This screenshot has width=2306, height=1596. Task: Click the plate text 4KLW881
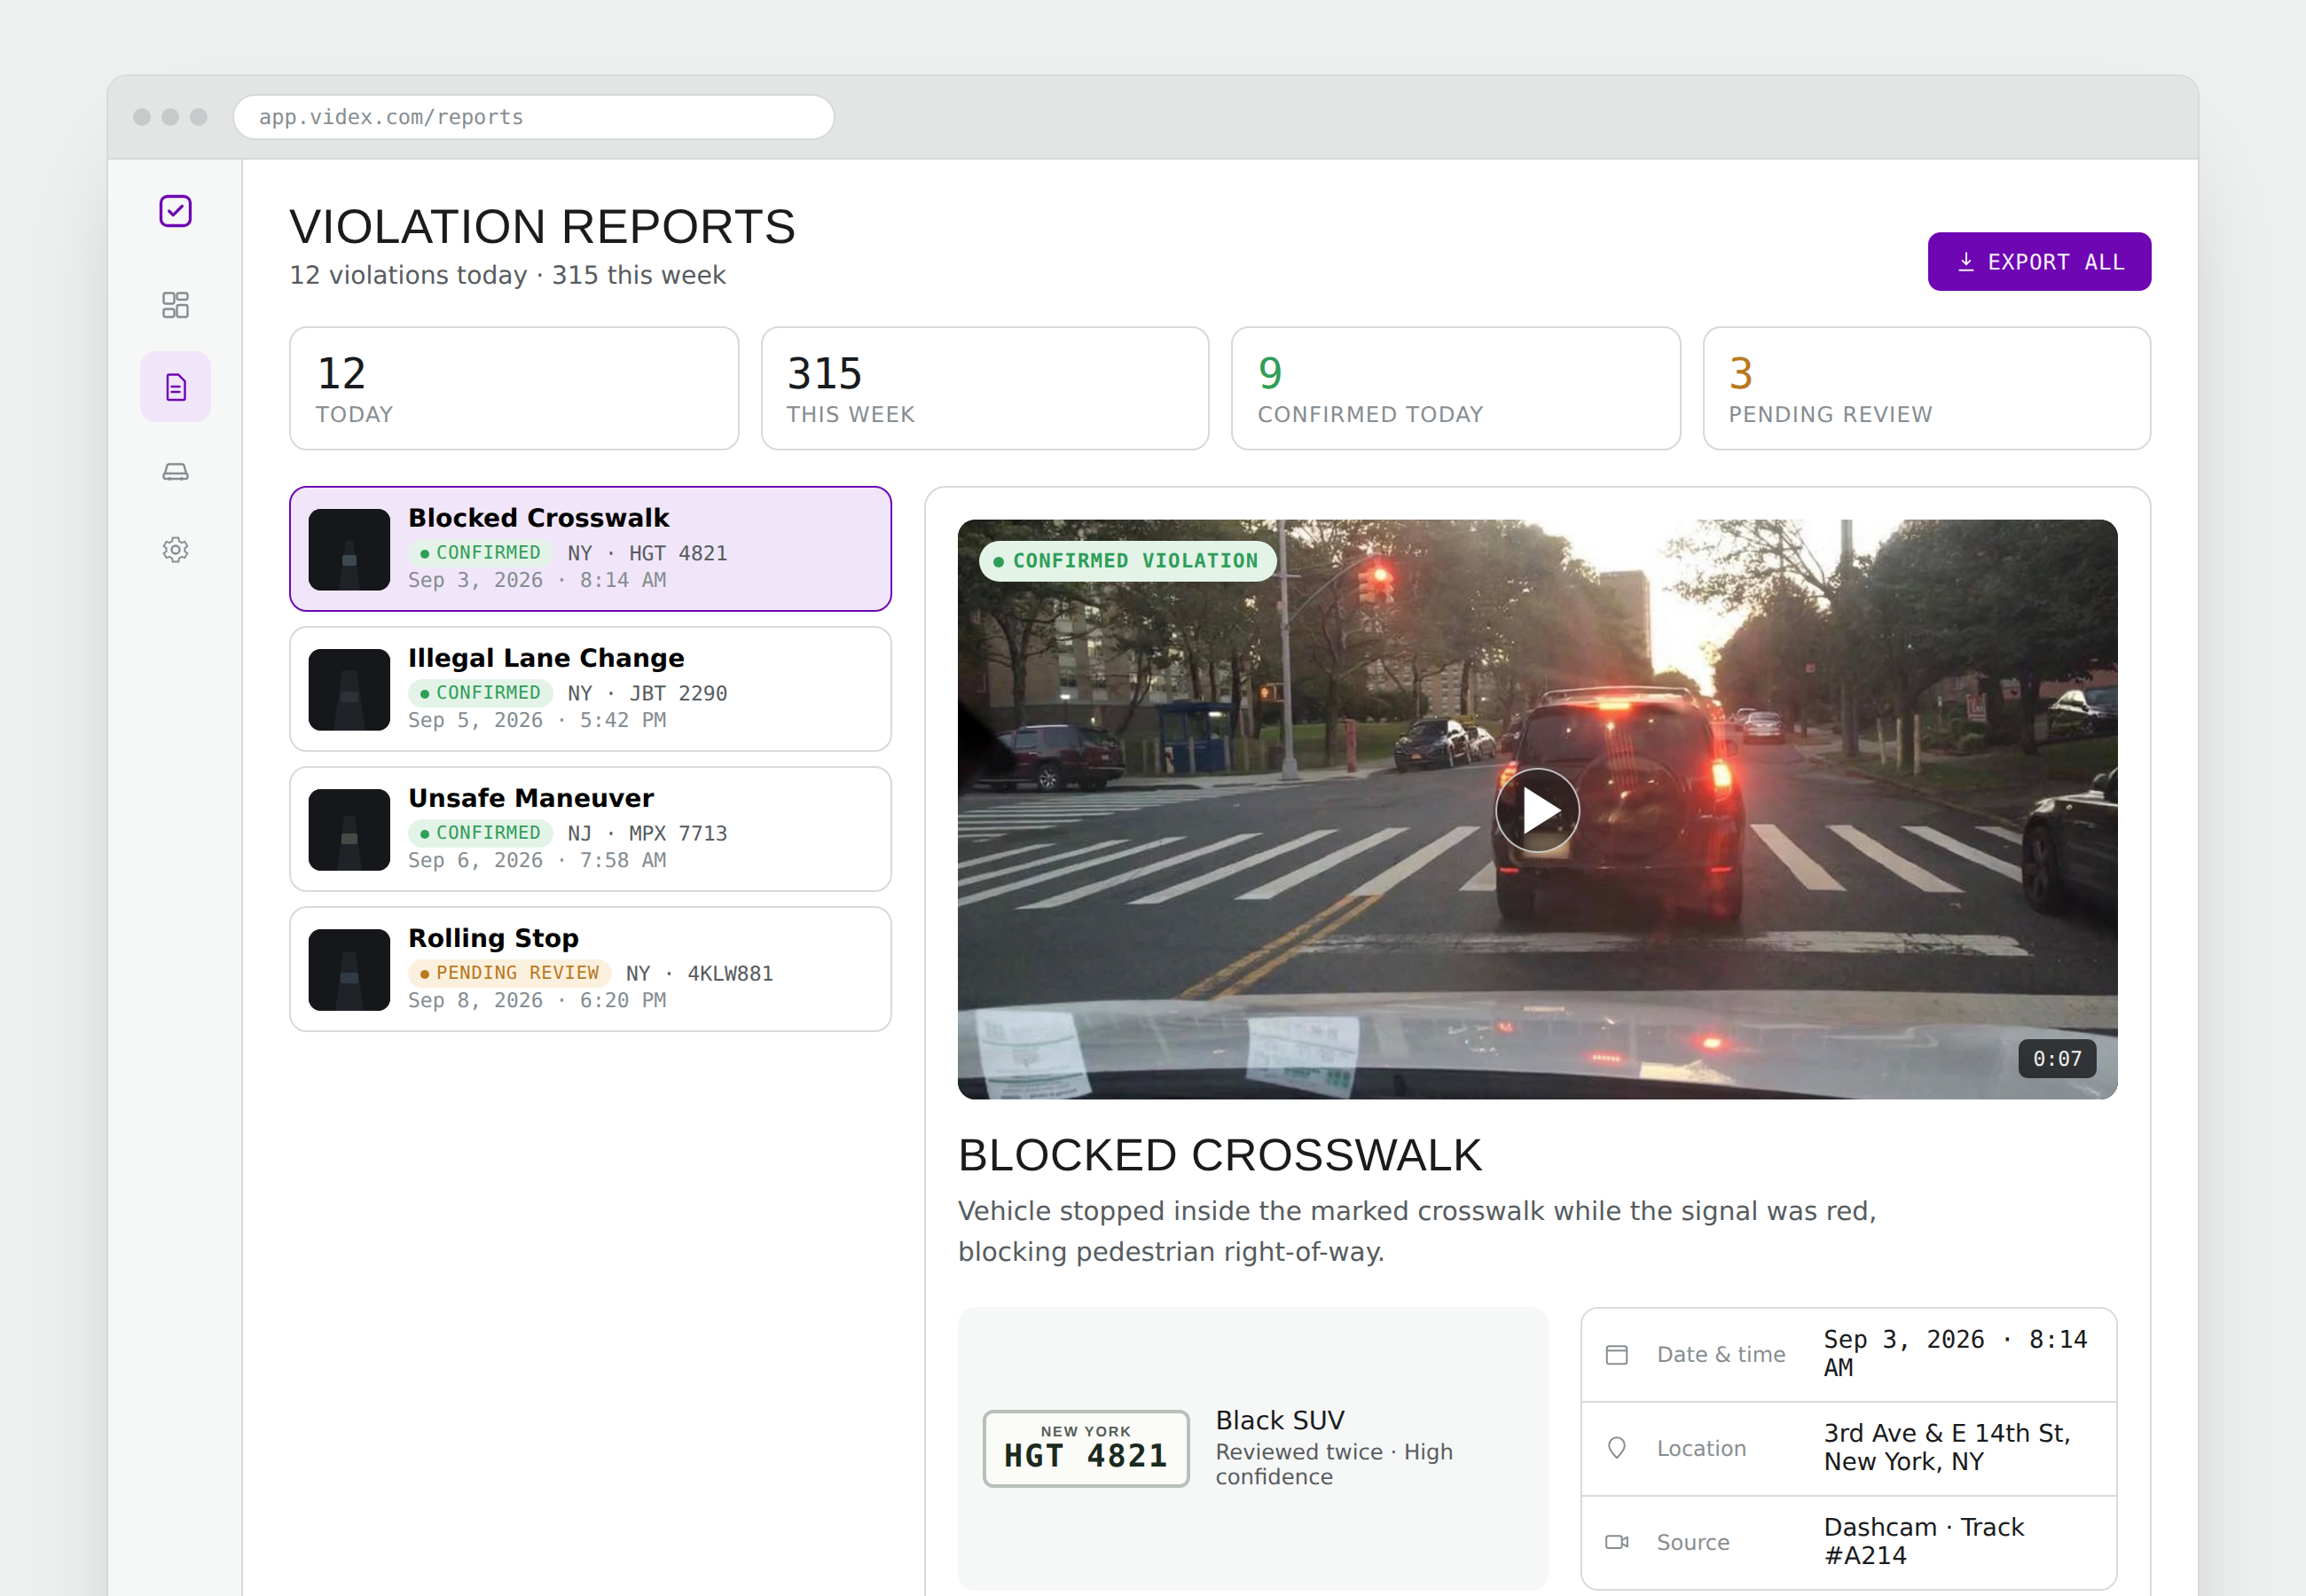click(x=730, y=973)
